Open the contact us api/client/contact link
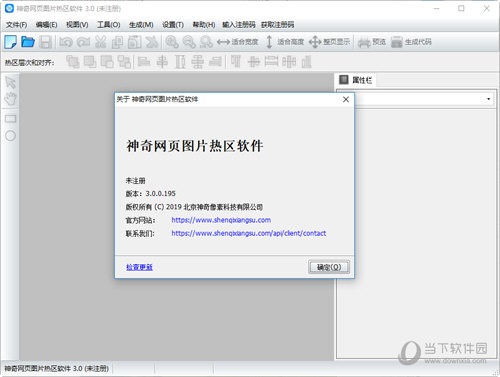Image resolution: width=500 pixels, height=377 pixels. point(249,233)
